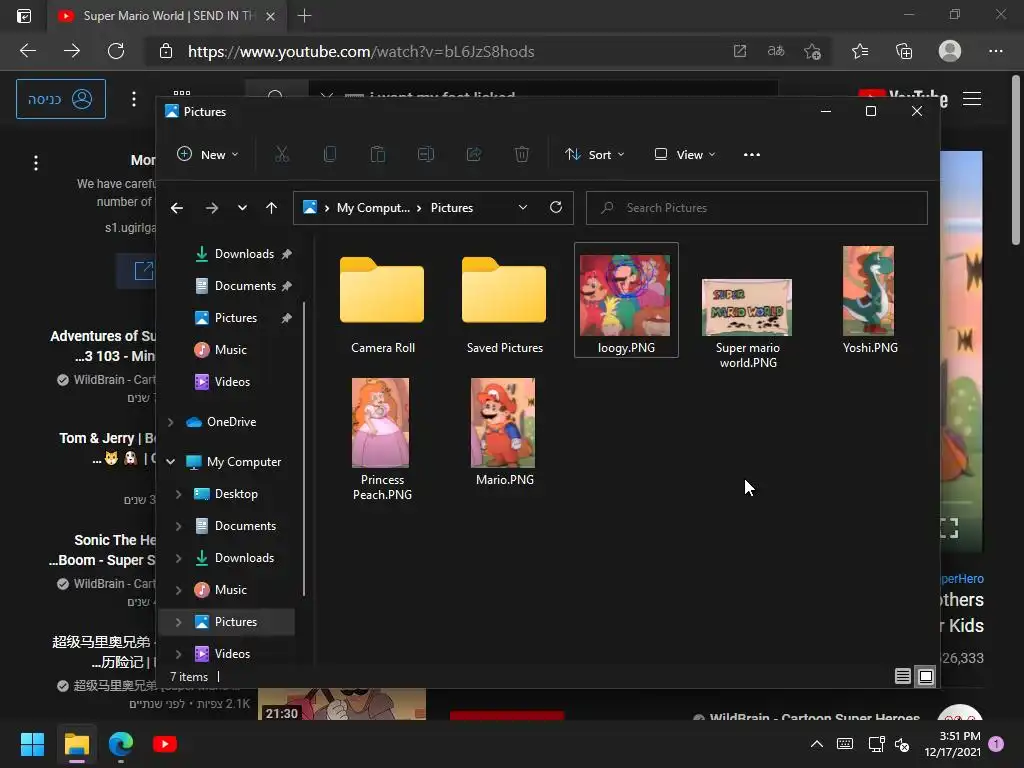
Task: Select the Yoshi.PNG file
Action: [870, 300]
